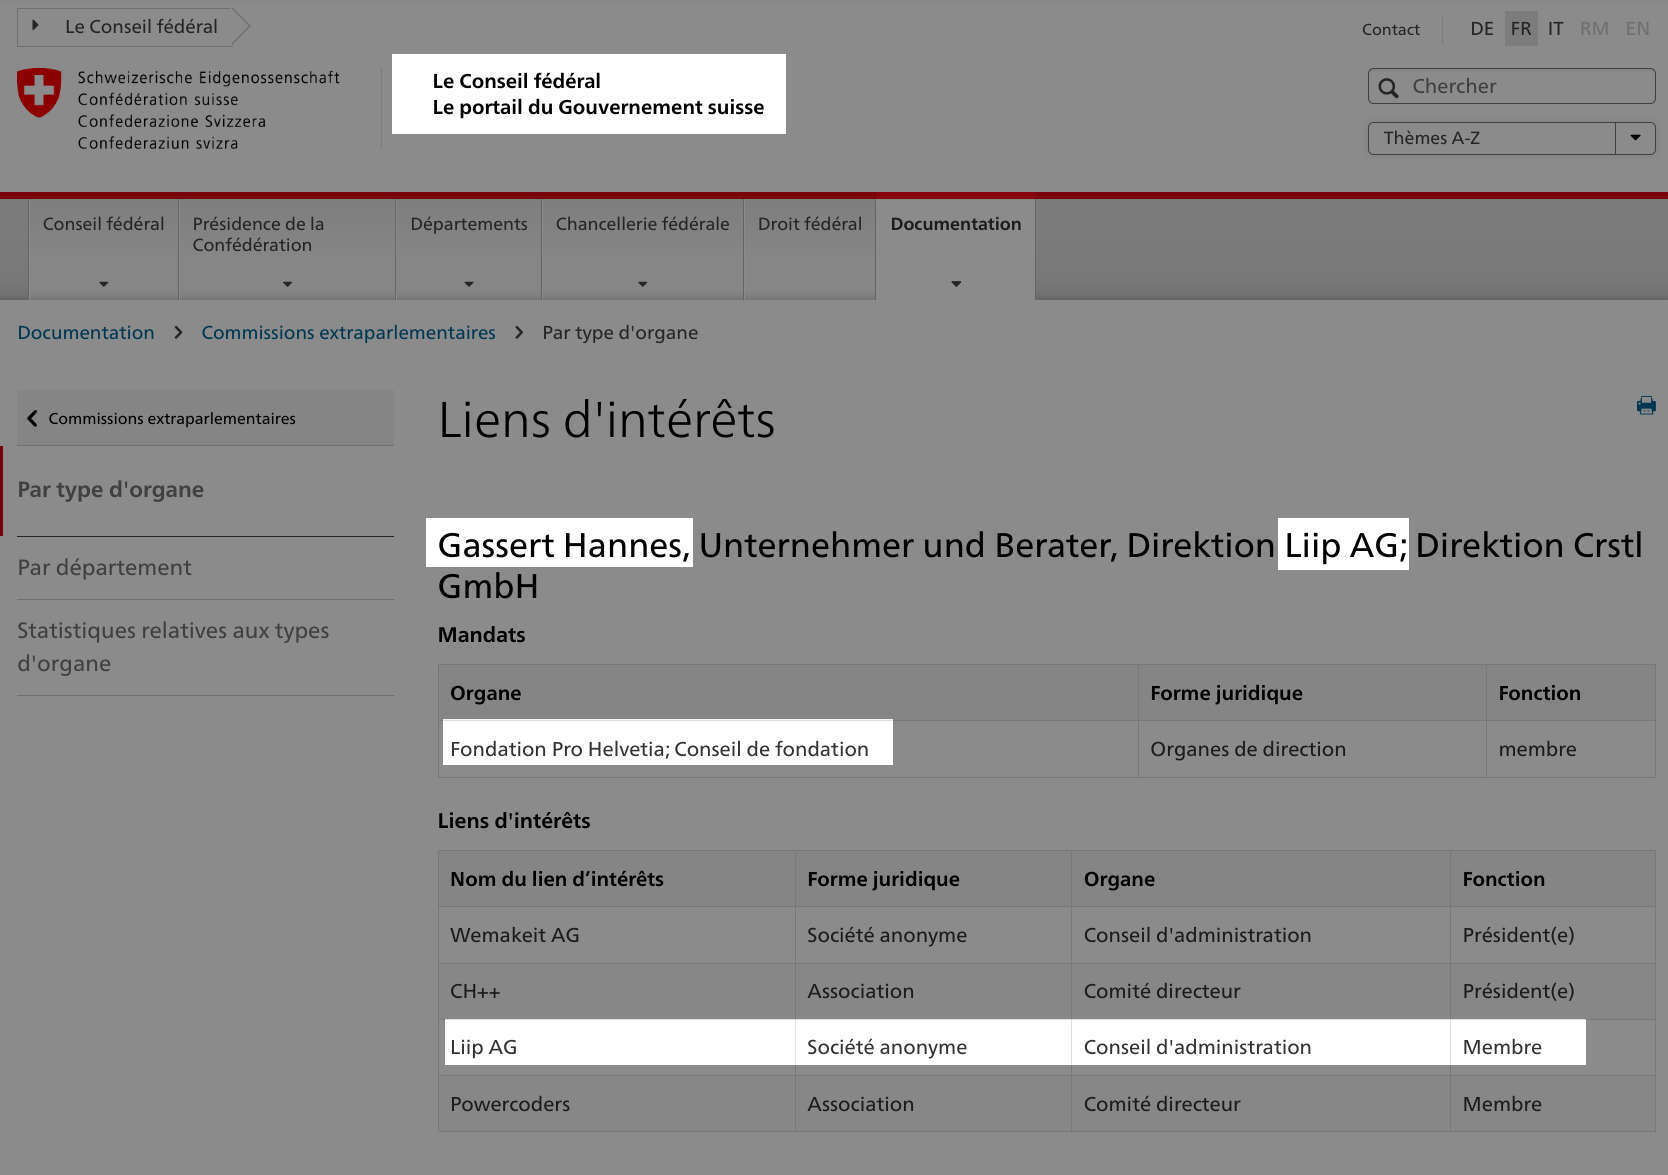
Task: Go back to Commissions extraparlementaires in sidebar
Action: (205, 418)
